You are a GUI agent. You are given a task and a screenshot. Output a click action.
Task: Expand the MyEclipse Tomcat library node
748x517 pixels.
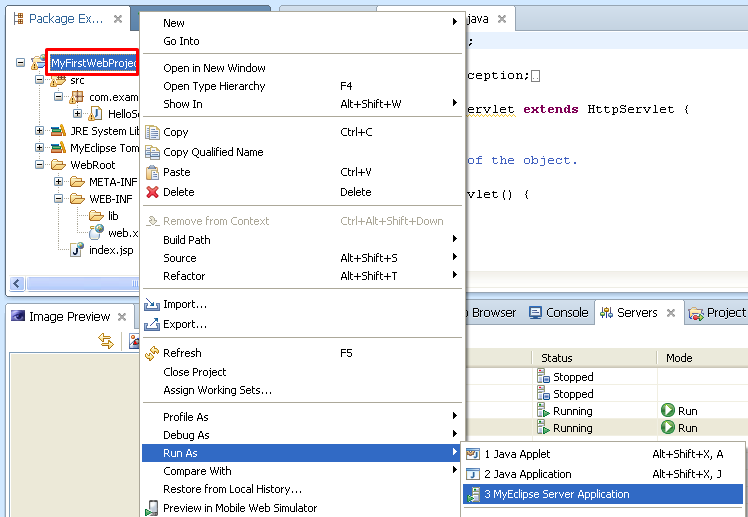(40, 148)
